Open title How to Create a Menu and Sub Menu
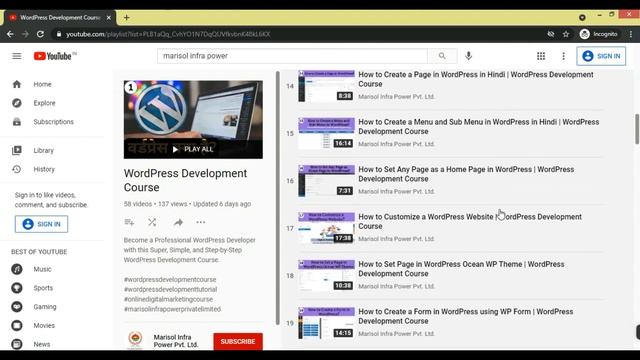 click(478, 127)
